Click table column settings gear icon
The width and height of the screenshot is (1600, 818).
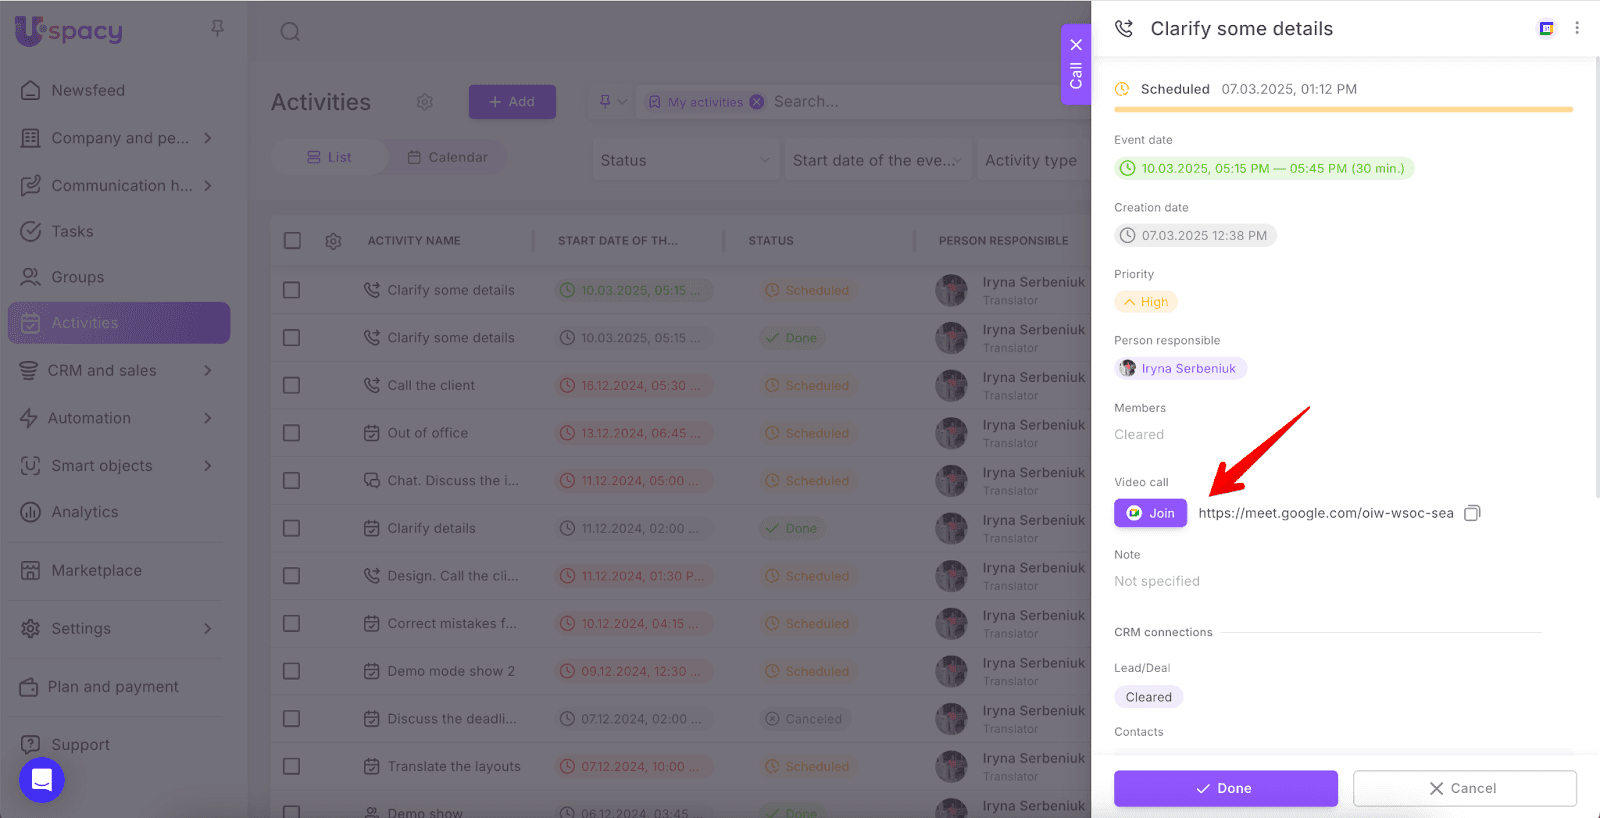[333, 241]
